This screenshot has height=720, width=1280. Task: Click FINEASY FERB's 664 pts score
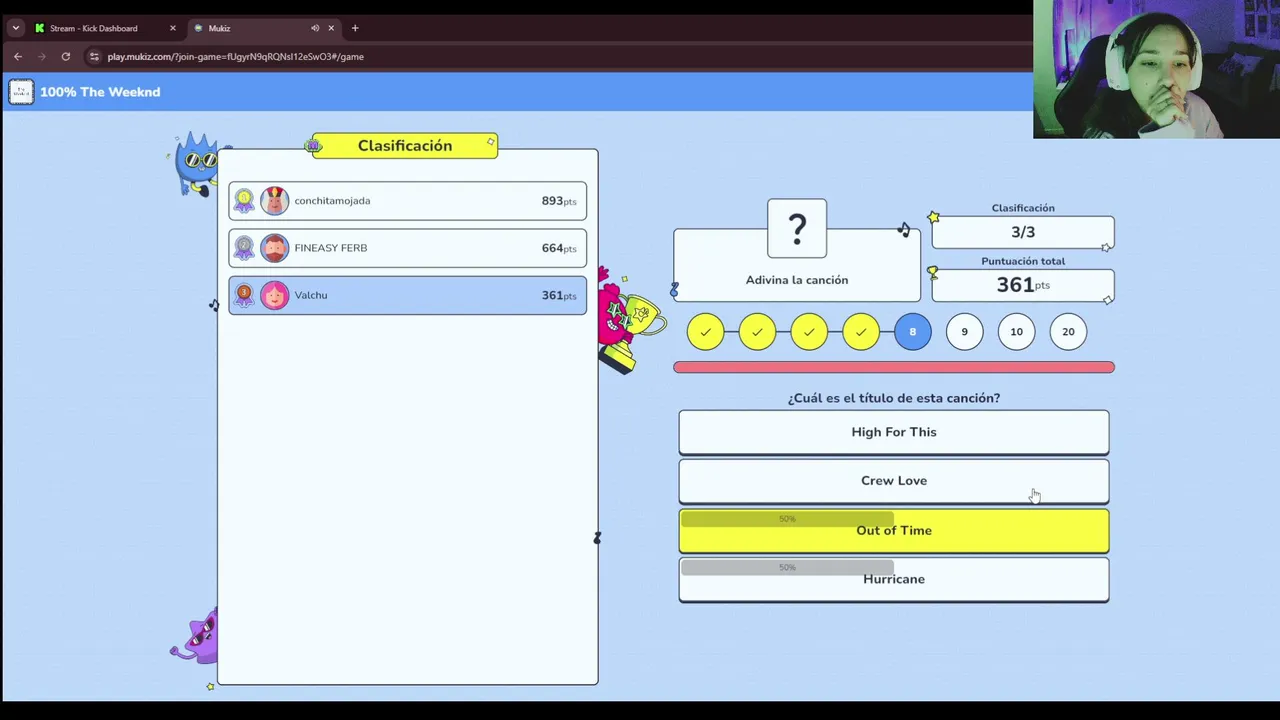559,248
